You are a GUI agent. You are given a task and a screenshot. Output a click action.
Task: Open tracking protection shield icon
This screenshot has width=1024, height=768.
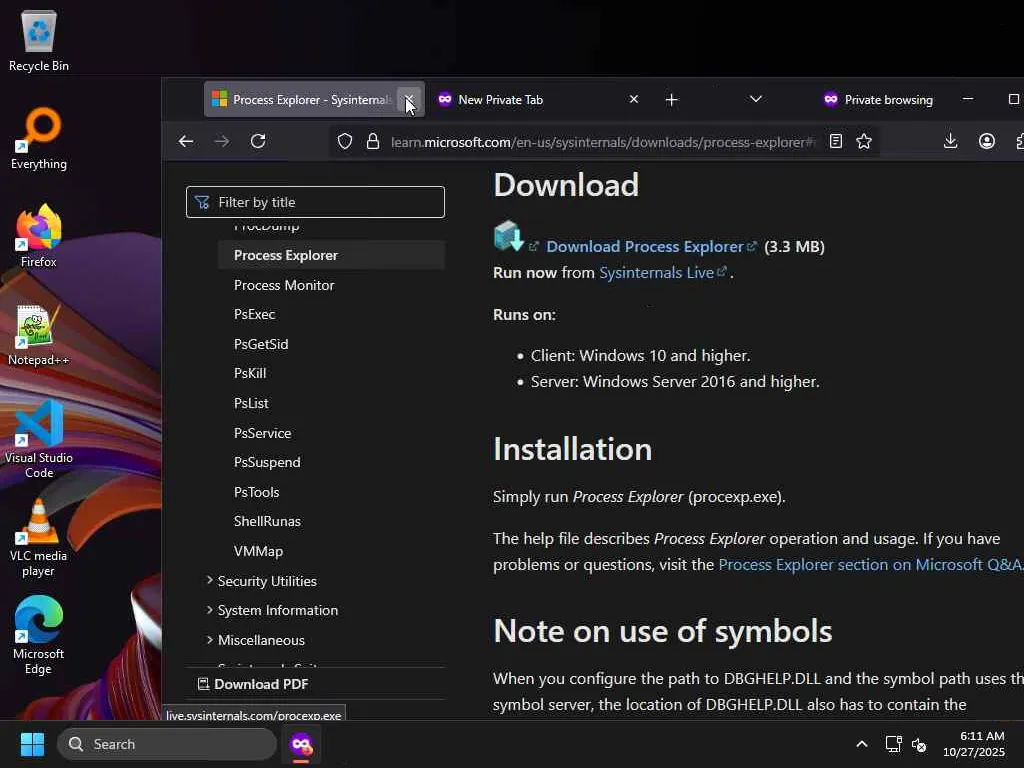(x=345, y=141)
